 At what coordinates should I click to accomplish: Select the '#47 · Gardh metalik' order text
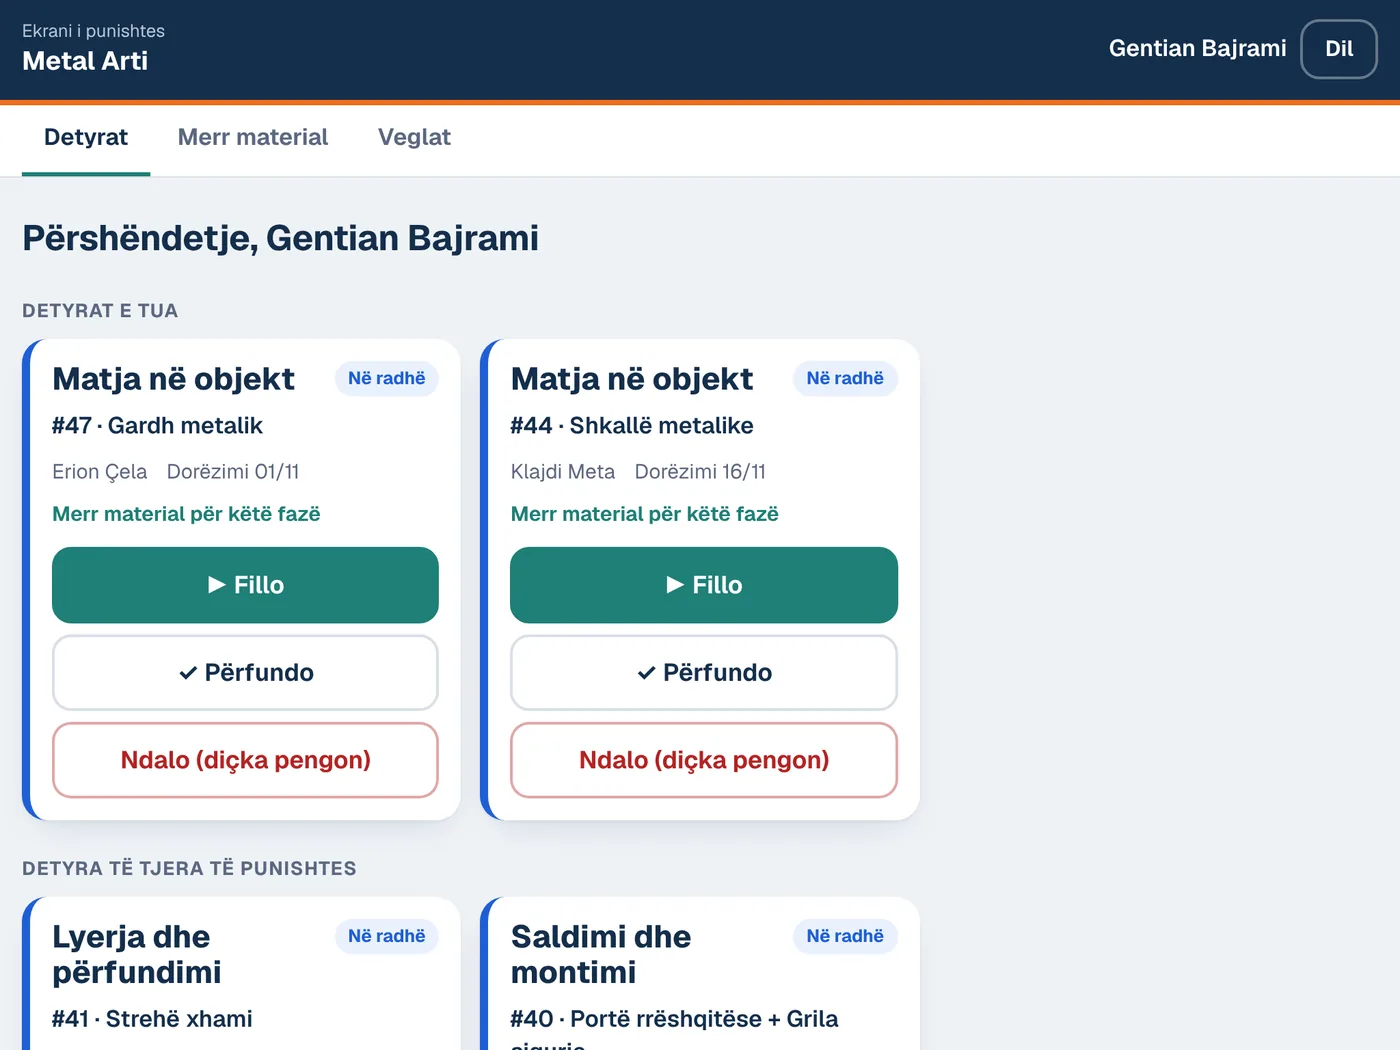point(157,426)
